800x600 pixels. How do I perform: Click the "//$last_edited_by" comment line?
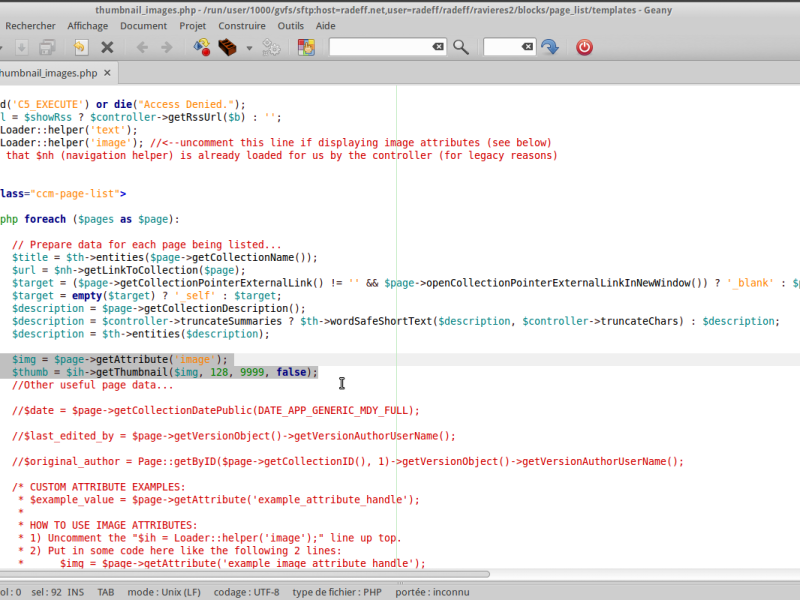(234, 436)
